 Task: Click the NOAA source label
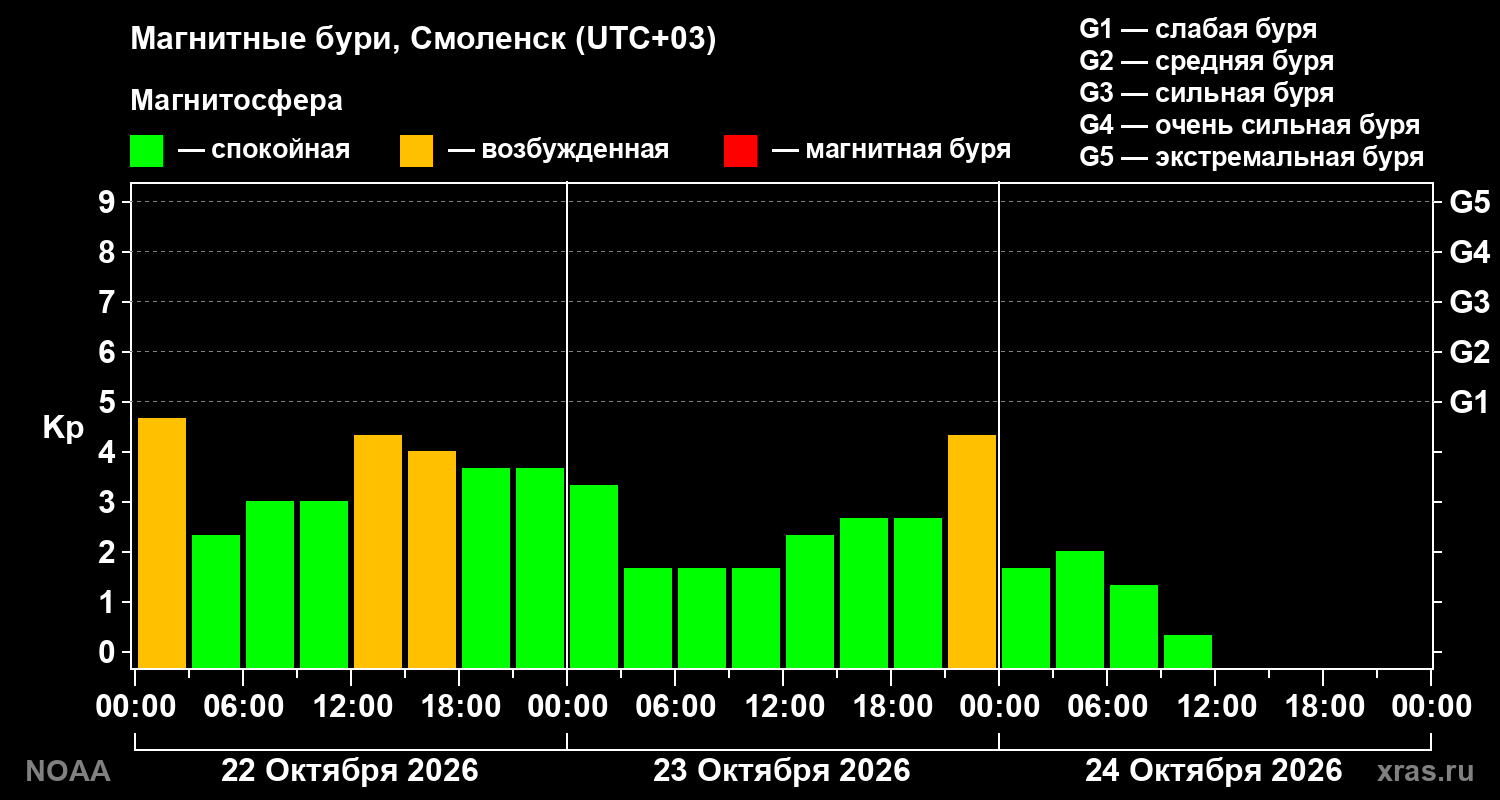[x=68, y=771]
